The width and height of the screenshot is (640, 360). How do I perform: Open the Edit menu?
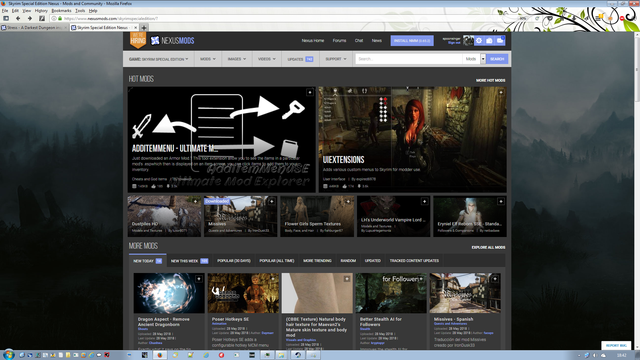16,11
